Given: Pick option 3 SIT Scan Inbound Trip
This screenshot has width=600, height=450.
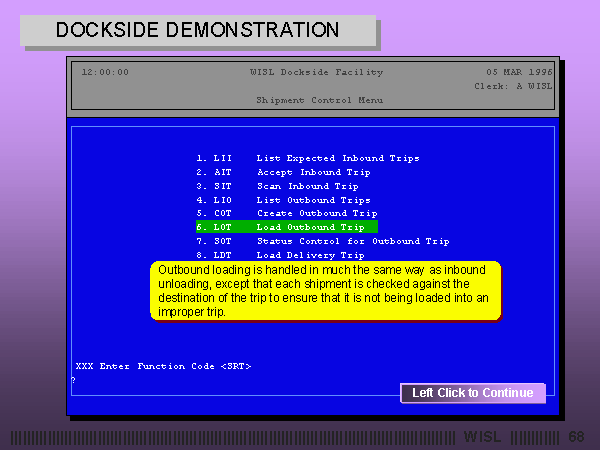Looking at the screenshot, I should (277, 186).
